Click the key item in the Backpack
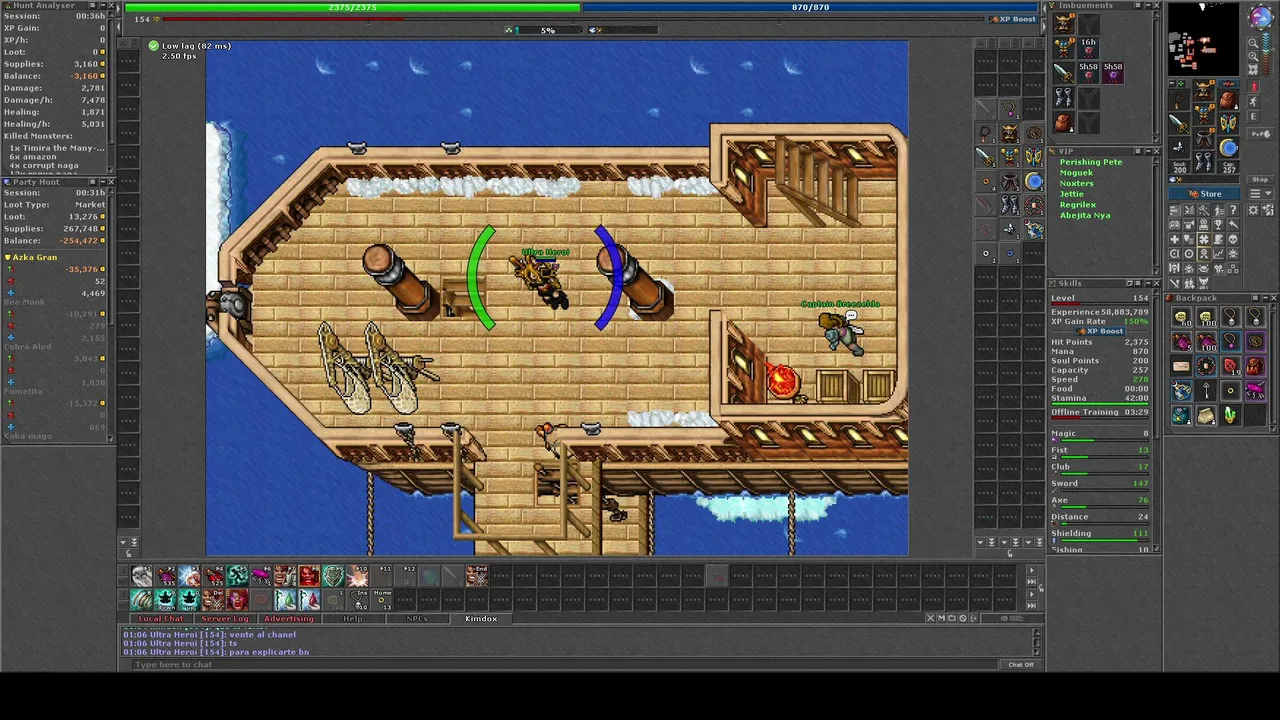The height and width of the screenshot is (720, 1280). (1206, 391)
